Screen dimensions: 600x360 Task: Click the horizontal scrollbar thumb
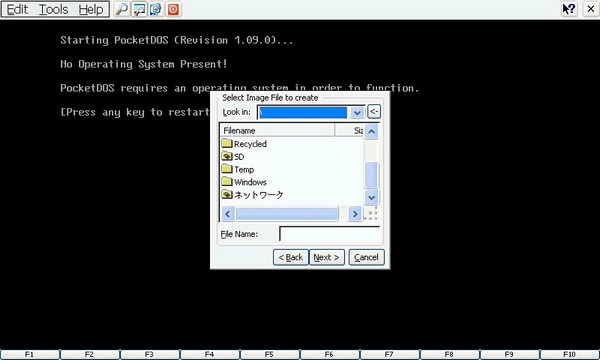[x=287, y=214]
